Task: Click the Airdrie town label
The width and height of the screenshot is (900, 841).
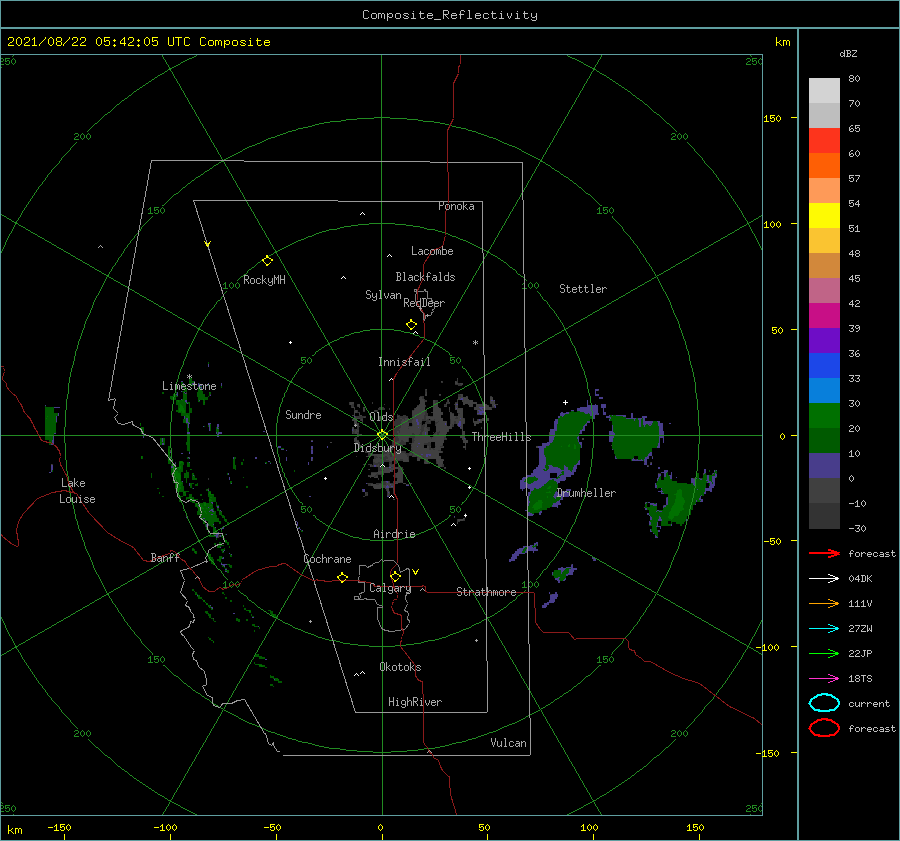Action: pyautogui.click(x=394, y=534)
